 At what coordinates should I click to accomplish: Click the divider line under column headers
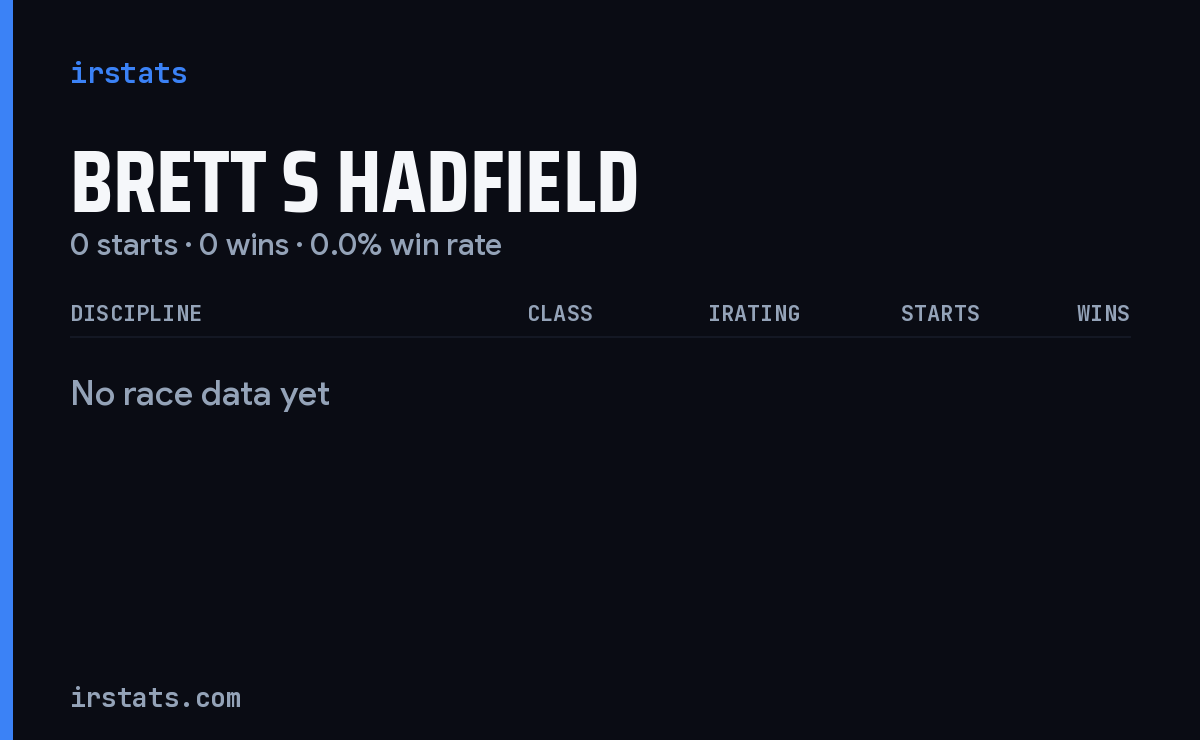tap(600, 337)
